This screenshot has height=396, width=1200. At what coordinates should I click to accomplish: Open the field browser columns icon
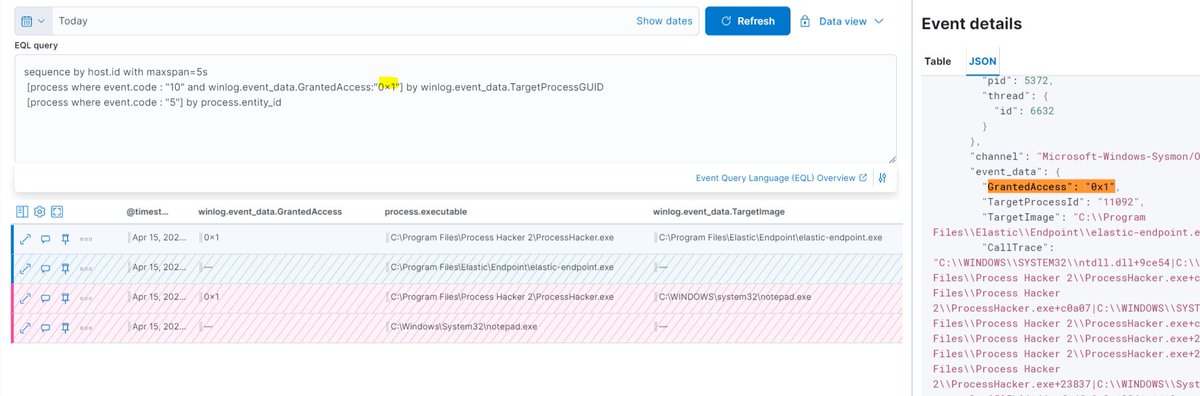[22, 212]
